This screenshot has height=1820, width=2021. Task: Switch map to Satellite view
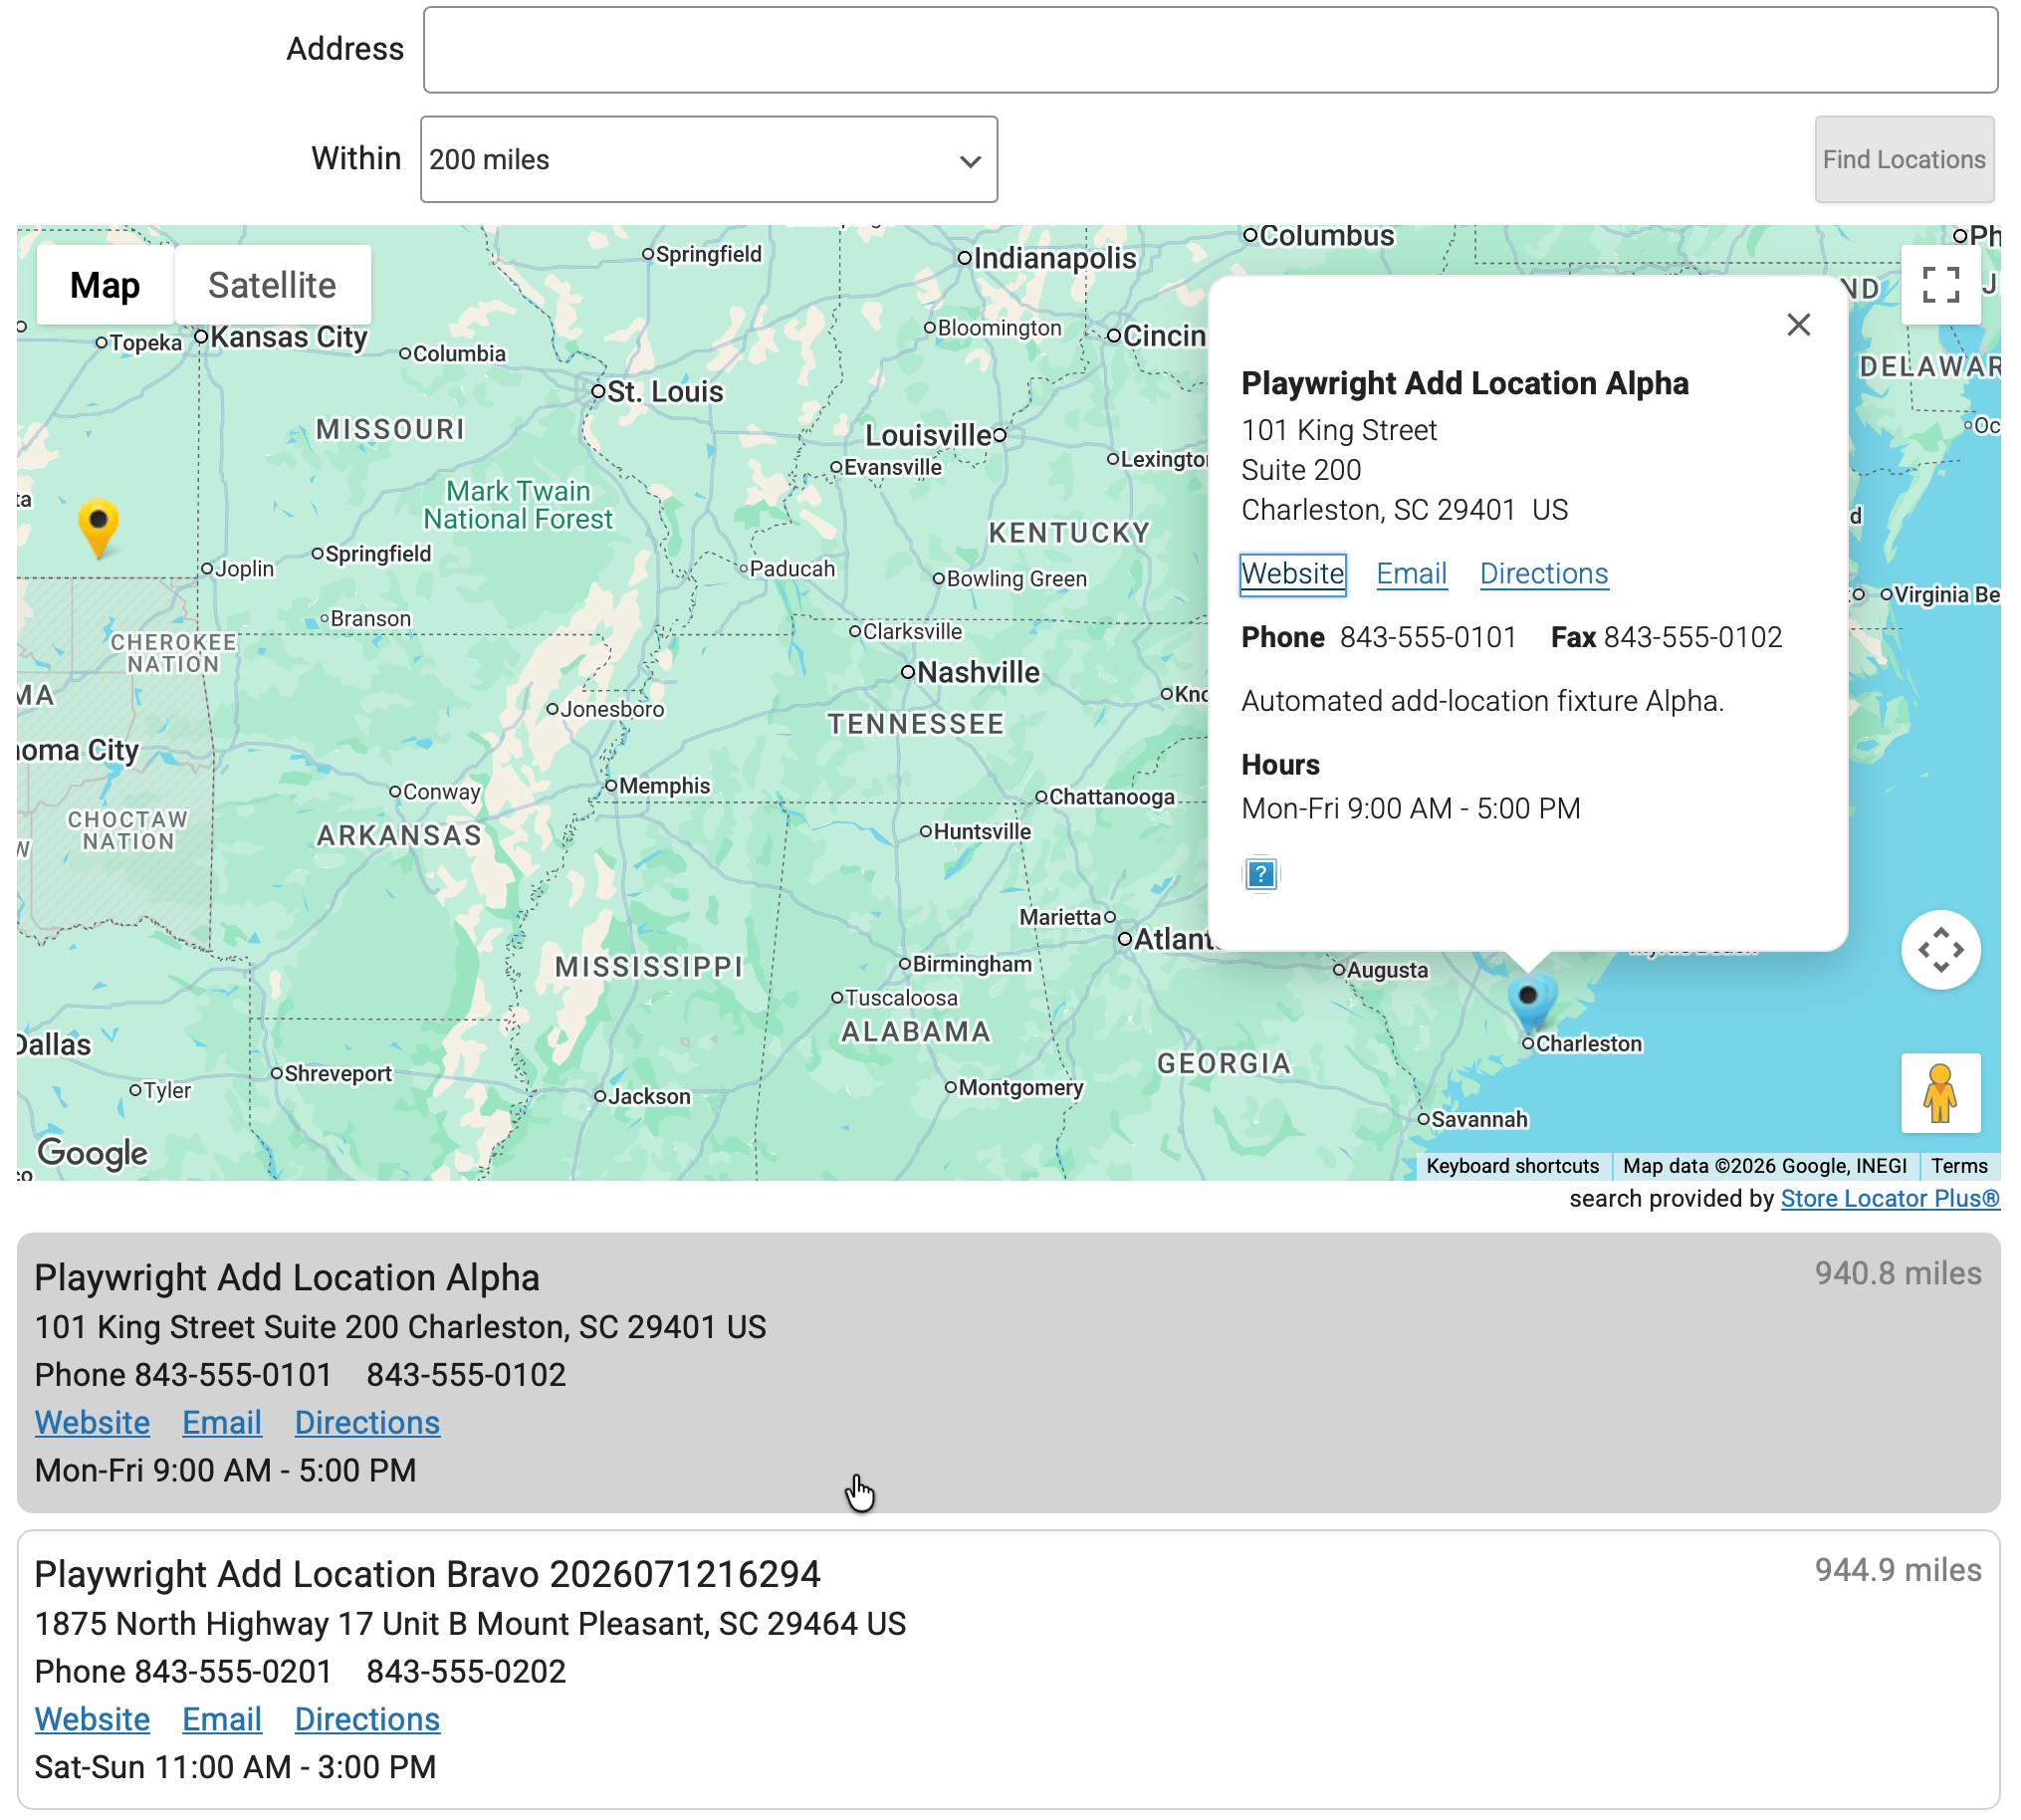pyautogui.click(x=272, y=285)
